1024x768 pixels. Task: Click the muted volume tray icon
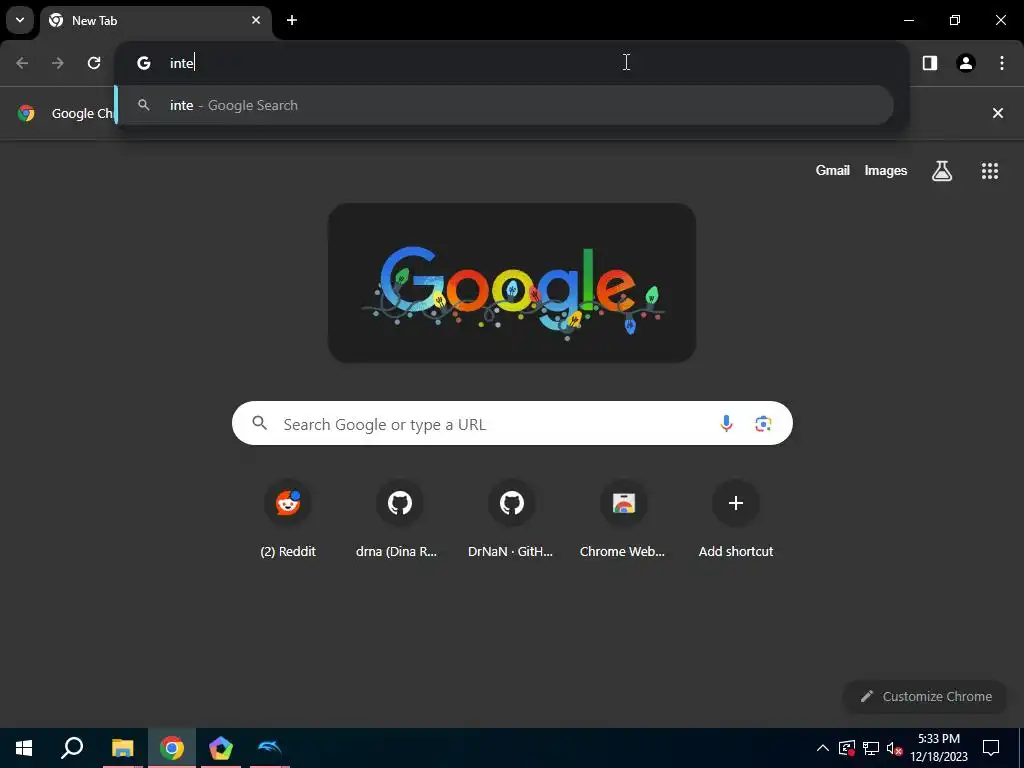895,748
